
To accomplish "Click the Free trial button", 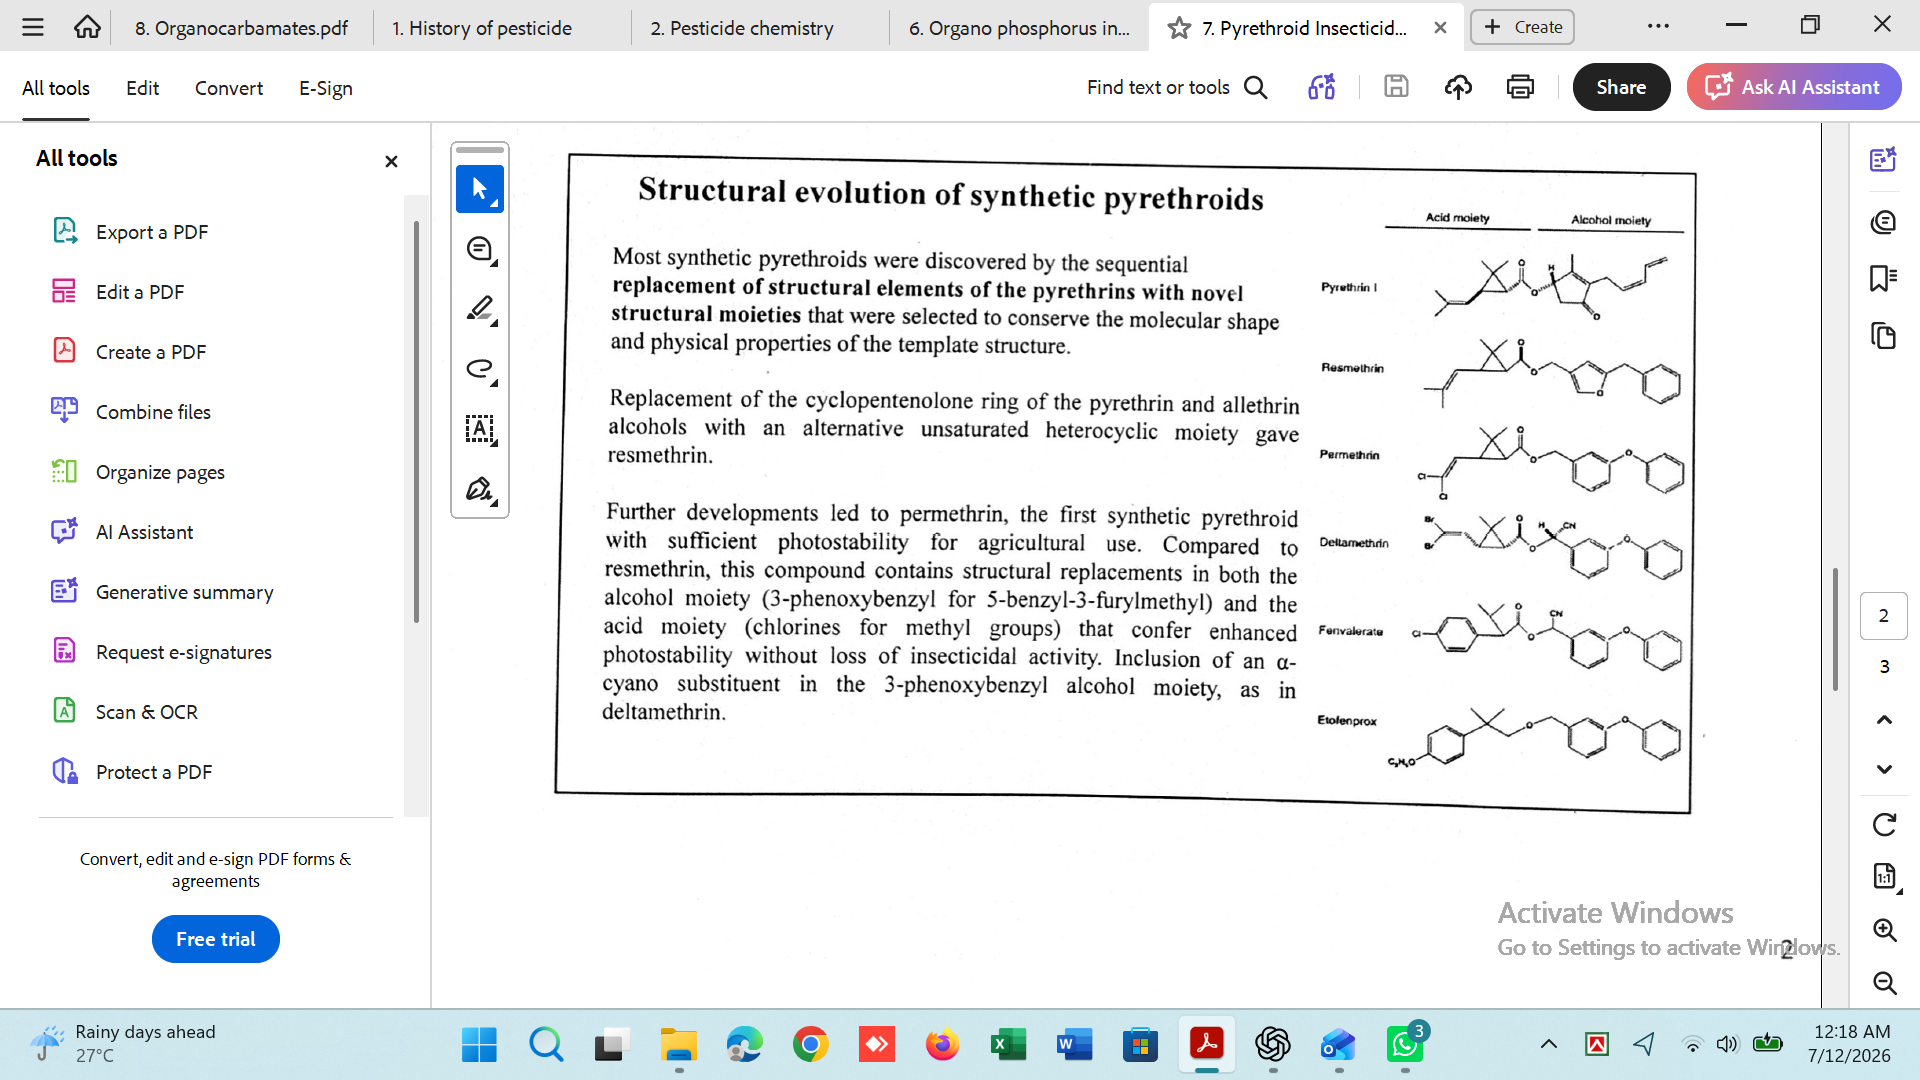I will (x=216, y=939).
